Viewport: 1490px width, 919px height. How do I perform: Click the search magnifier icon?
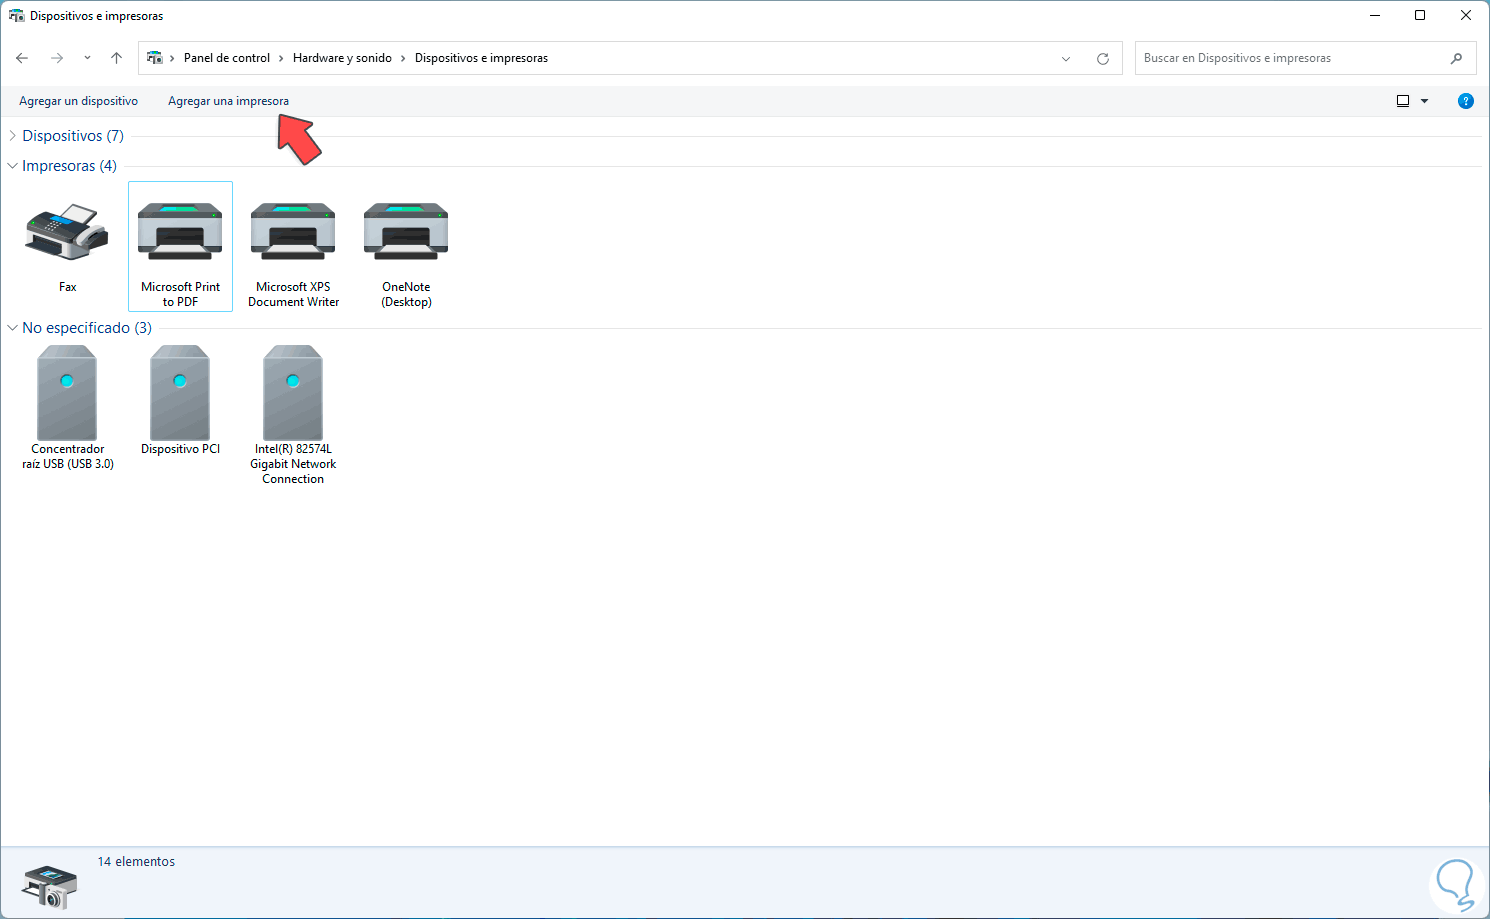click(1456, 58)
